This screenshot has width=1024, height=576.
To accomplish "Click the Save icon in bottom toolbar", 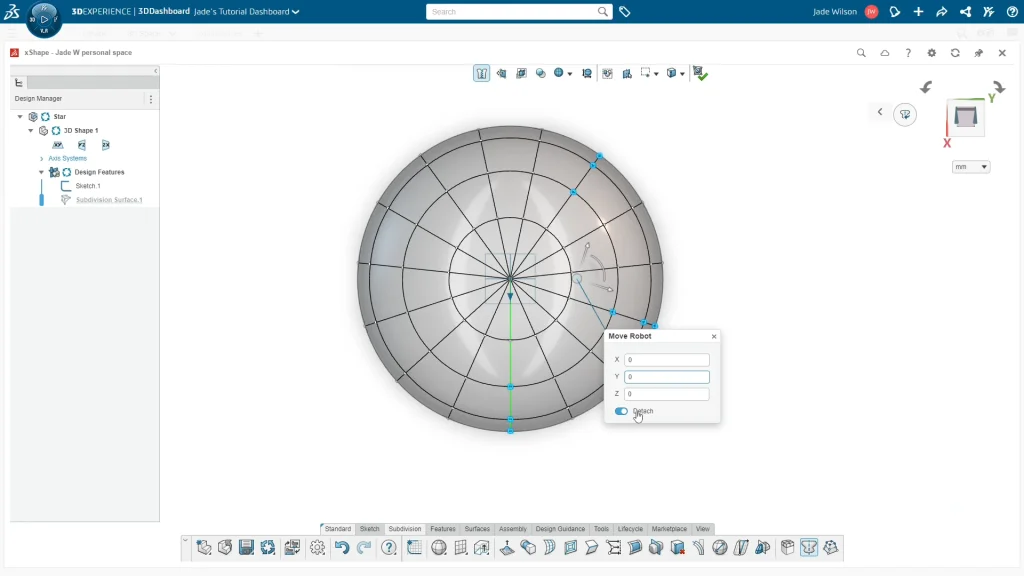I will (246, 547).
